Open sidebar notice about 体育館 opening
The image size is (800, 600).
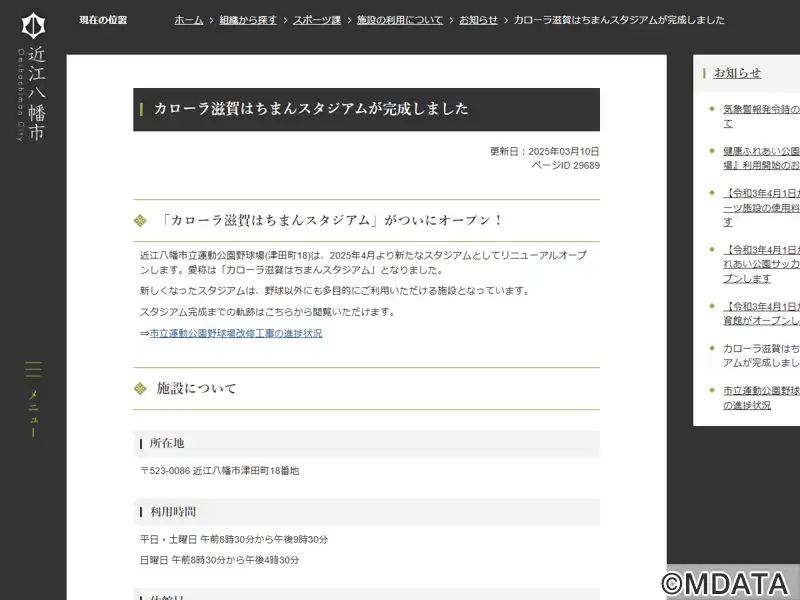coord(760,313)
